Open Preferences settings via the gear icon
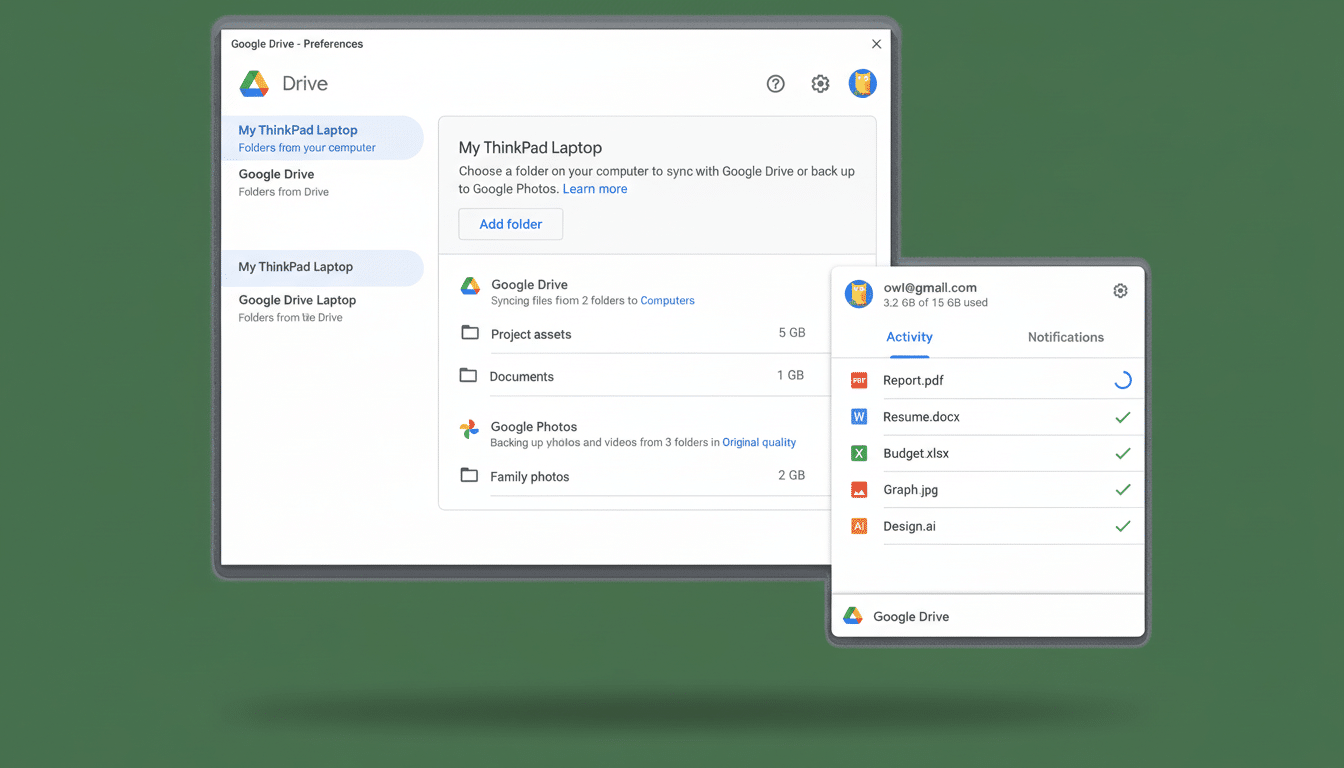The image size is (1344, 768). click(x=820, y=84)
